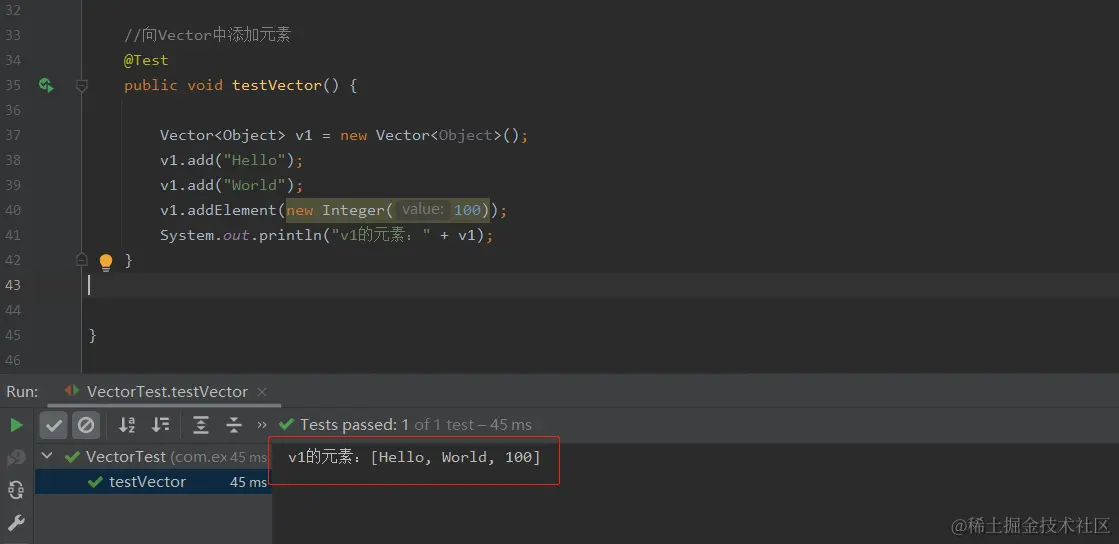Select the VectorTest test class row

(x=153, y=457)
